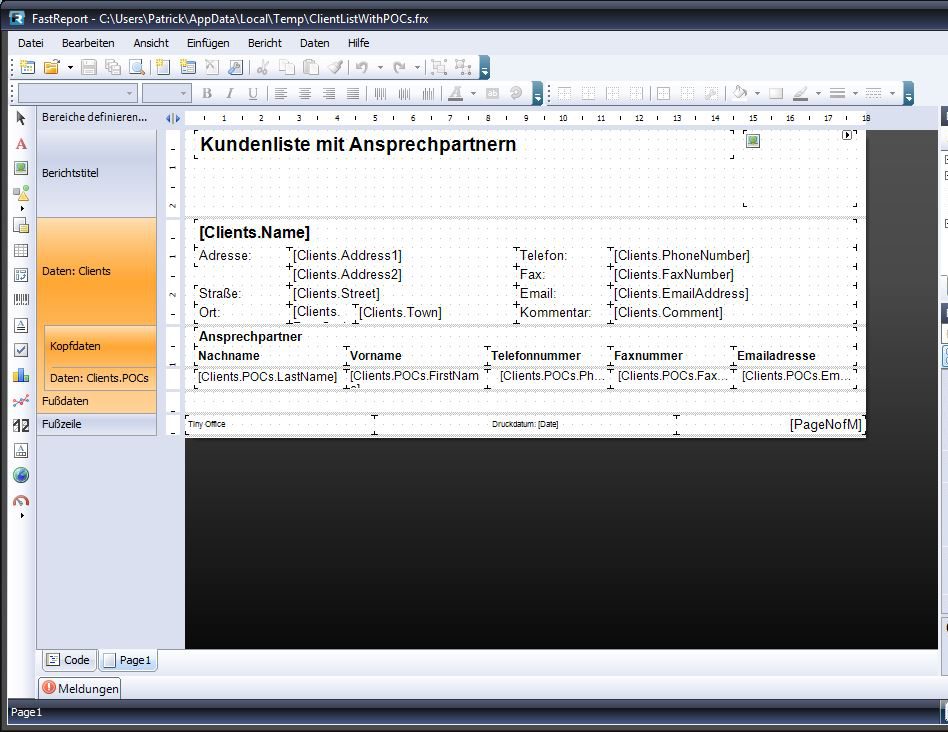Expand the undo history dropdown

pos(380,67)
